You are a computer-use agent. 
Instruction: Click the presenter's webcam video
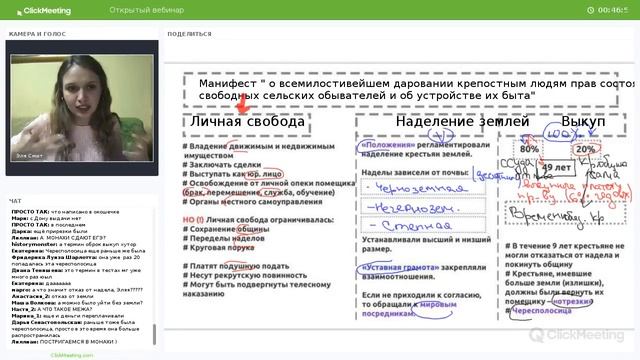pos(82,108)
